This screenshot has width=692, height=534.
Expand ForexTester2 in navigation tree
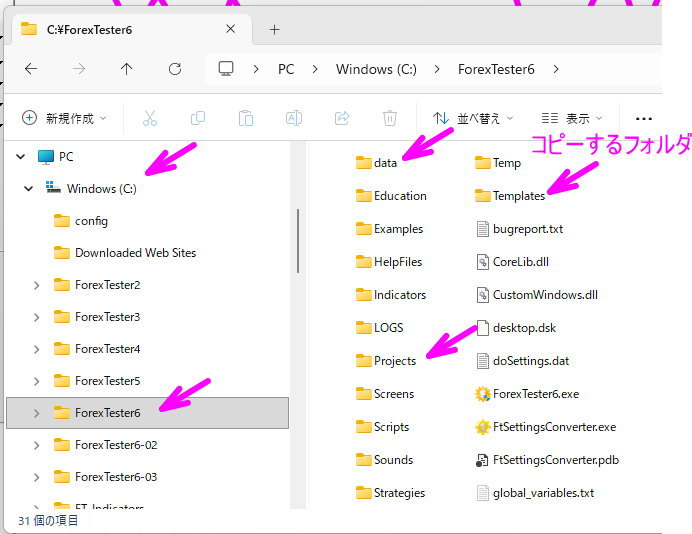[x=37, y=285]
